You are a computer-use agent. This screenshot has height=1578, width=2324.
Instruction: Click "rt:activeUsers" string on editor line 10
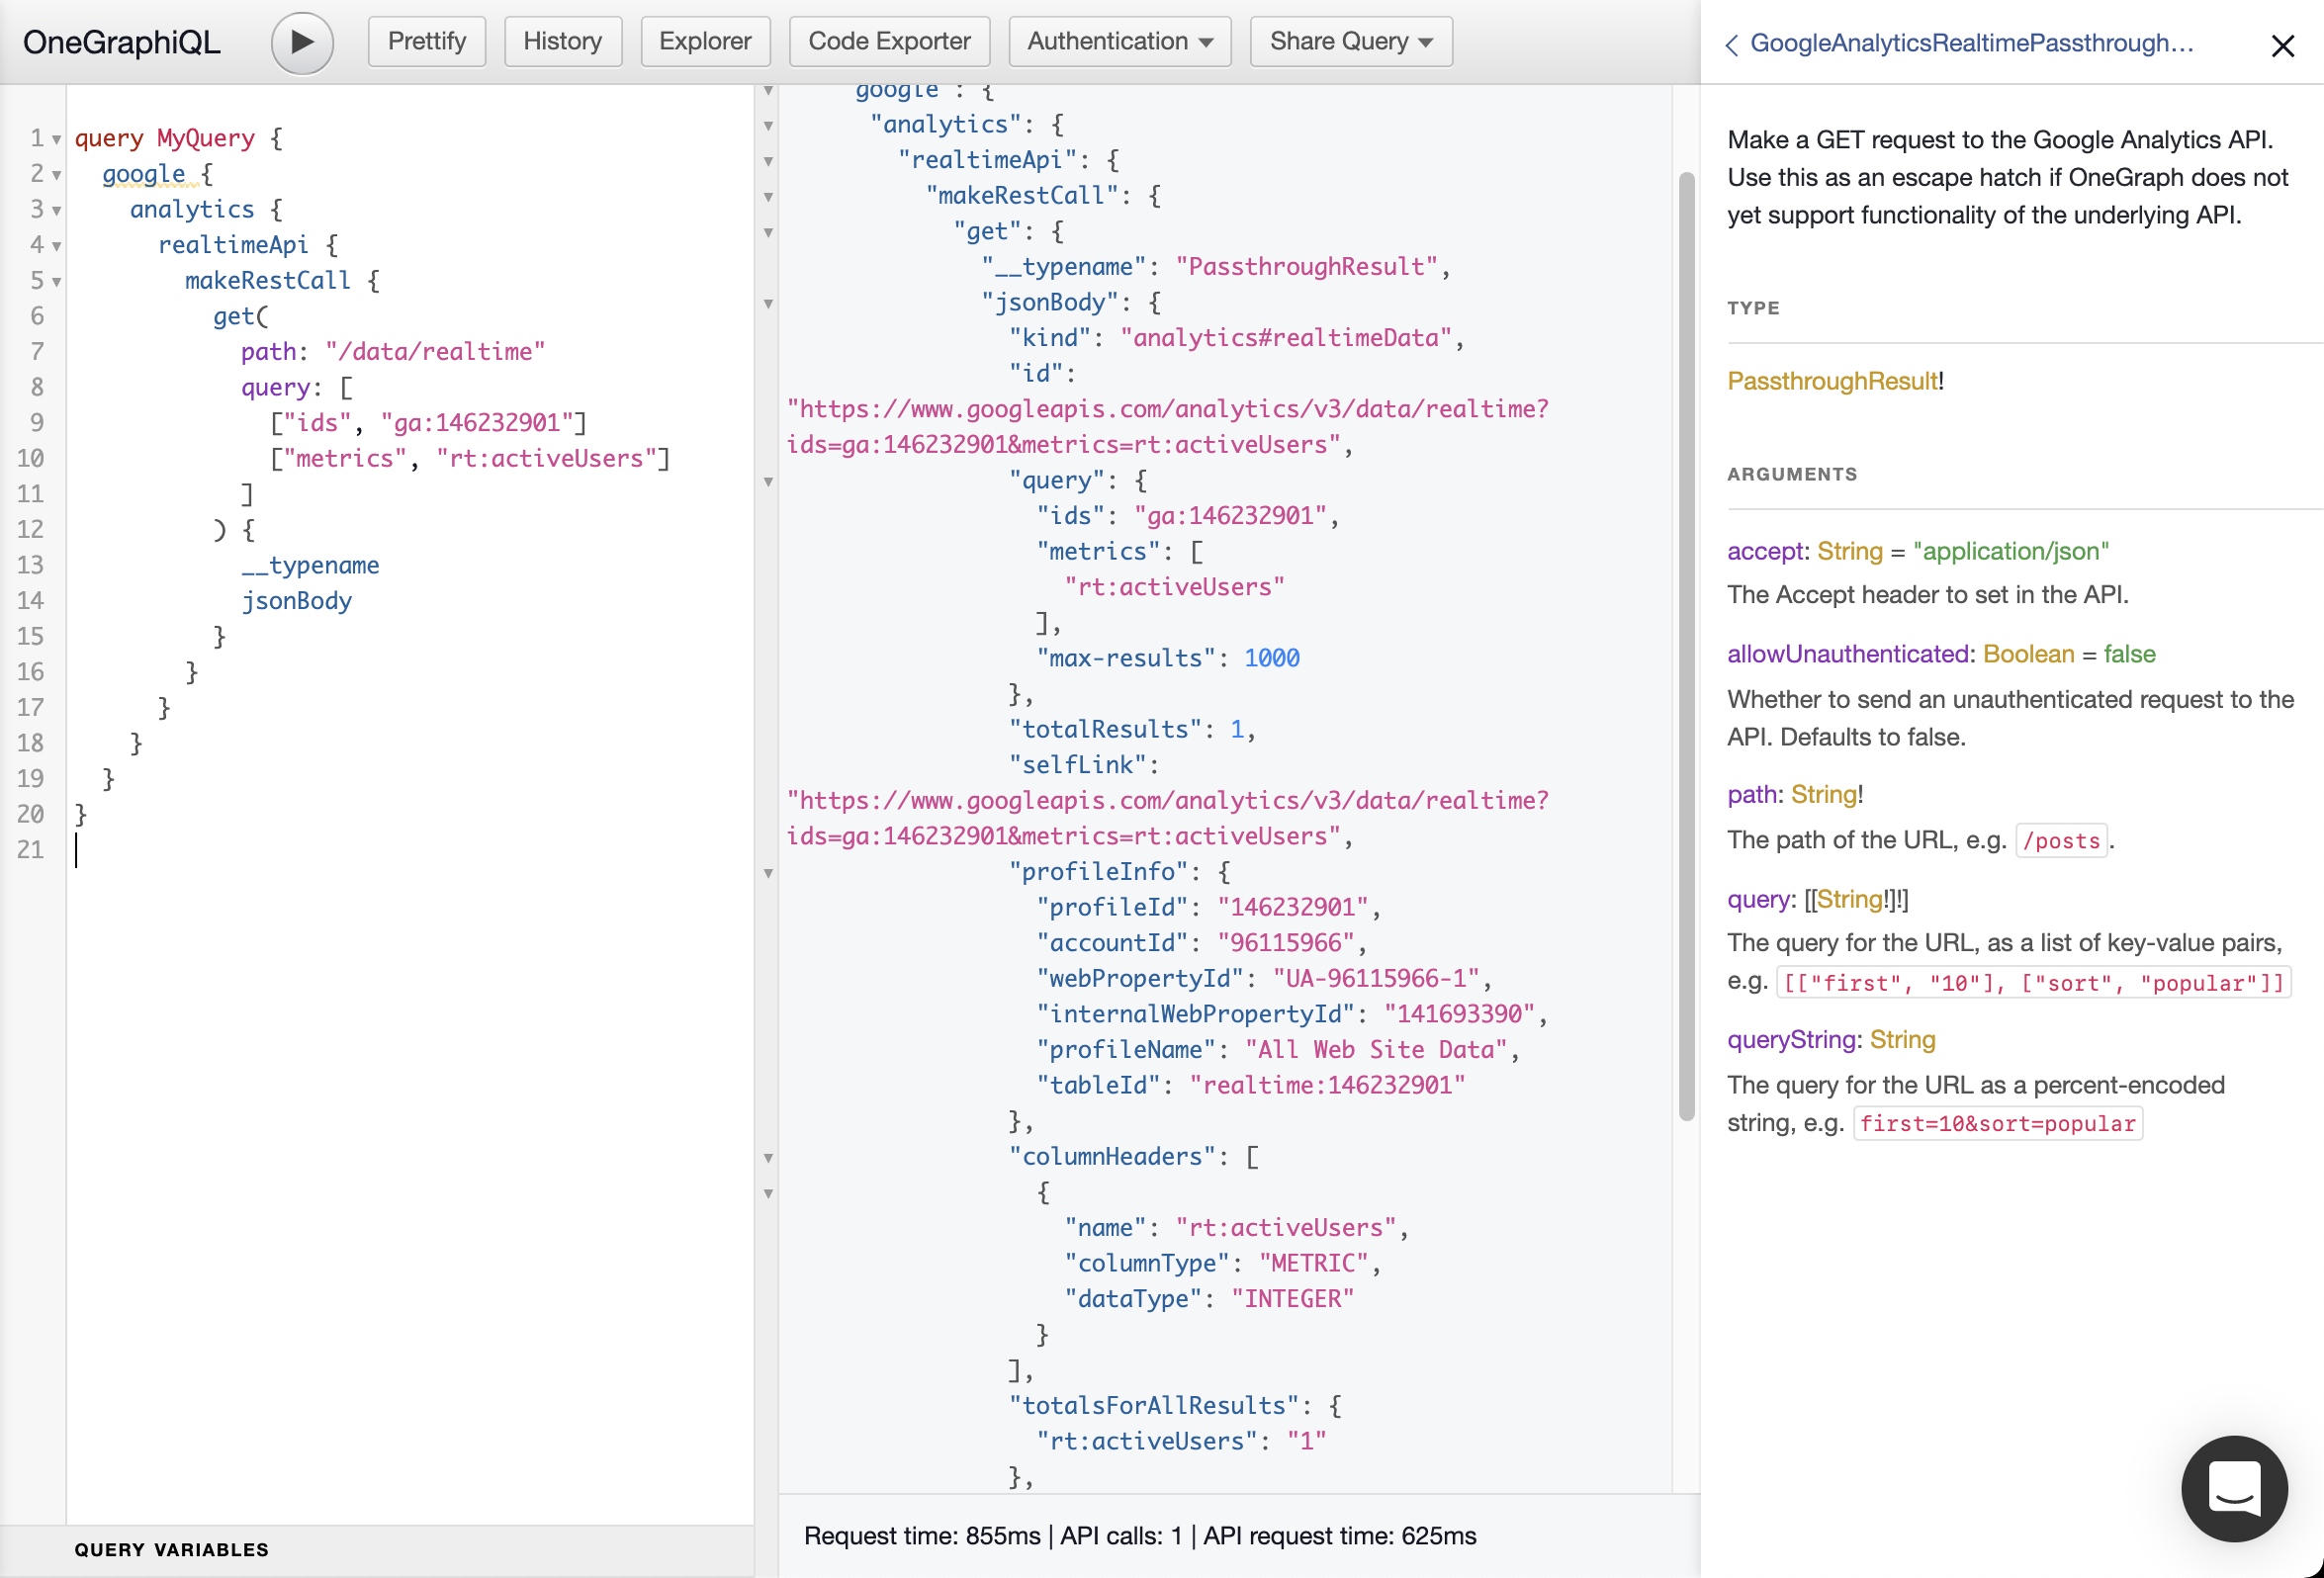546,459
